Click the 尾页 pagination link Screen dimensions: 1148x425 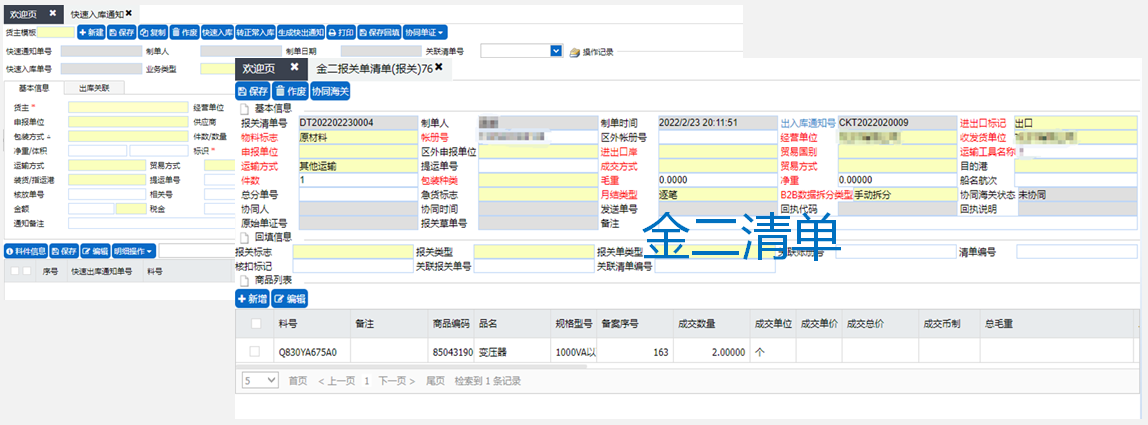click(x=436, y=381)
